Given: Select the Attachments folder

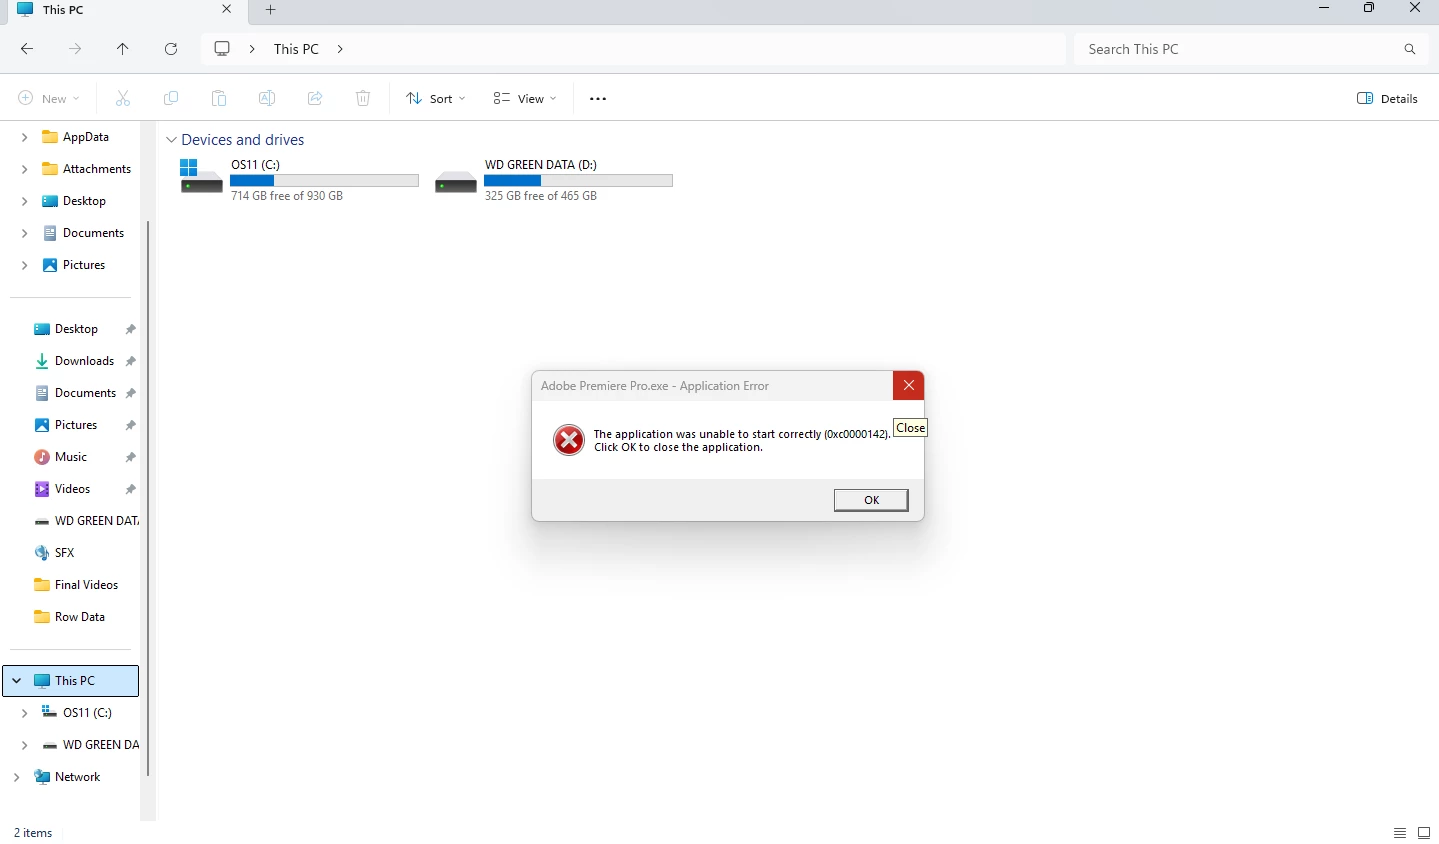Looking at the screenshot, I should pyautogui.click(x=97, y=169).
